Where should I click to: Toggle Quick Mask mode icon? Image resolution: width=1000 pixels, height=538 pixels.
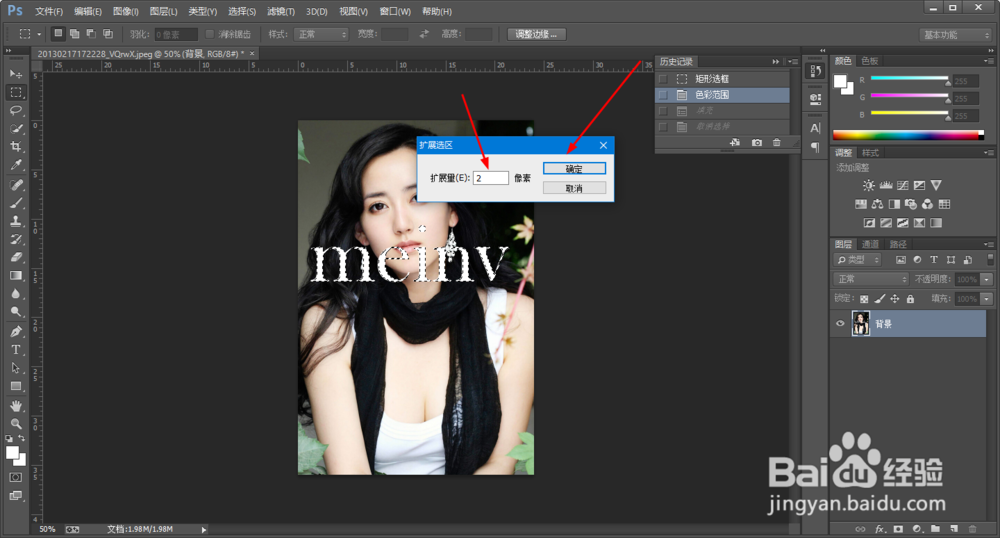[x=16, y=477]
